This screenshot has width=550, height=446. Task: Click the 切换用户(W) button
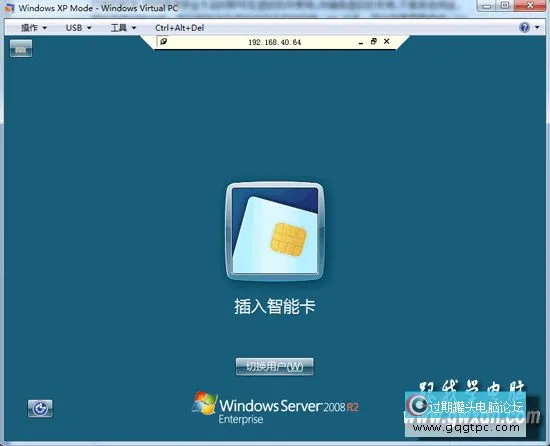point(275,366)
